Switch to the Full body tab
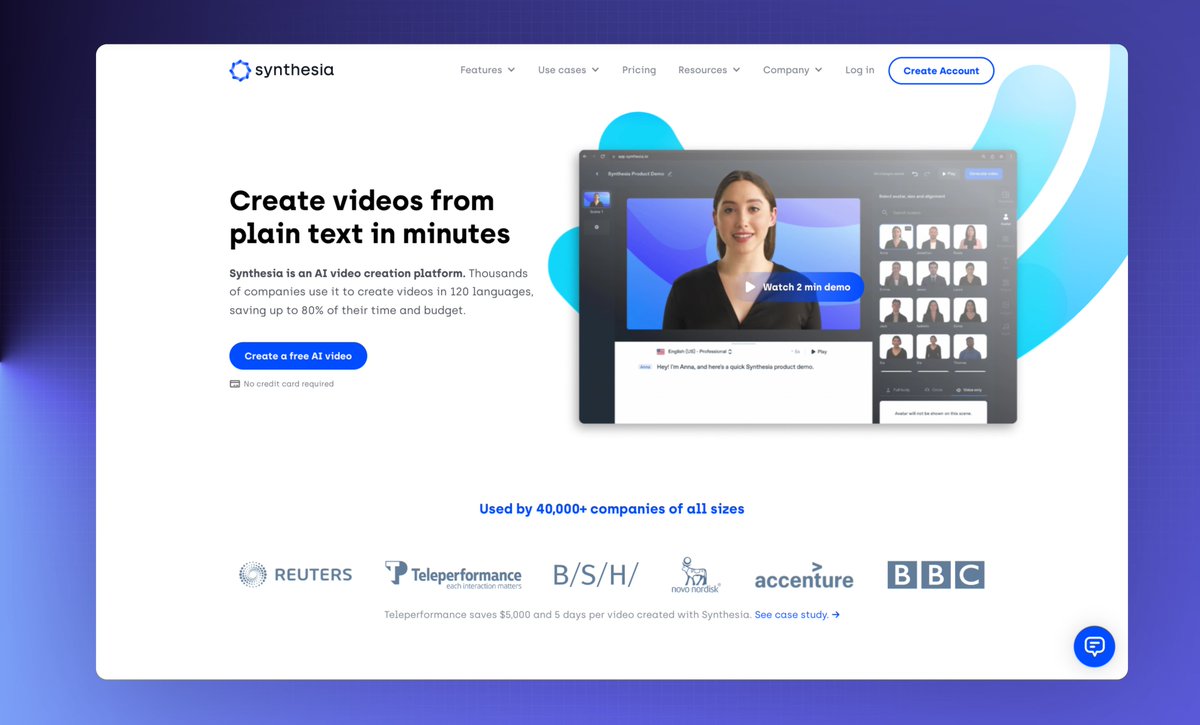This screenshot has height=725, width=1200. [x=899, y=390]
